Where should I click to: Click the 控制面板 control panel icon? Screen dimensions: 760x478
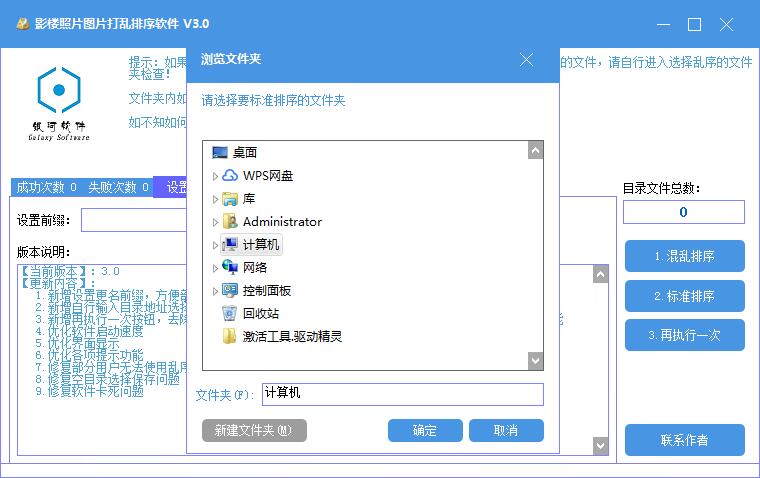(230, 290)
